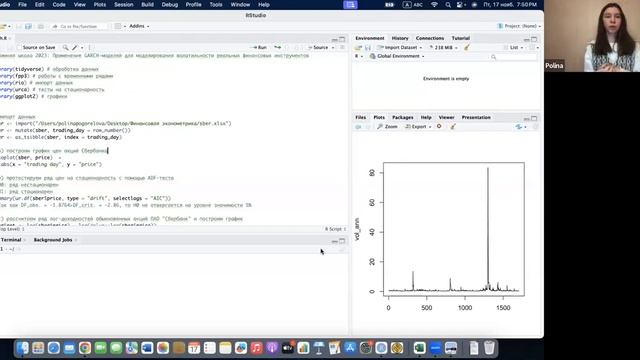Open the Tools menu
Image resolution: width=640 pixels, height=360 pixels.
coord(216,4)
